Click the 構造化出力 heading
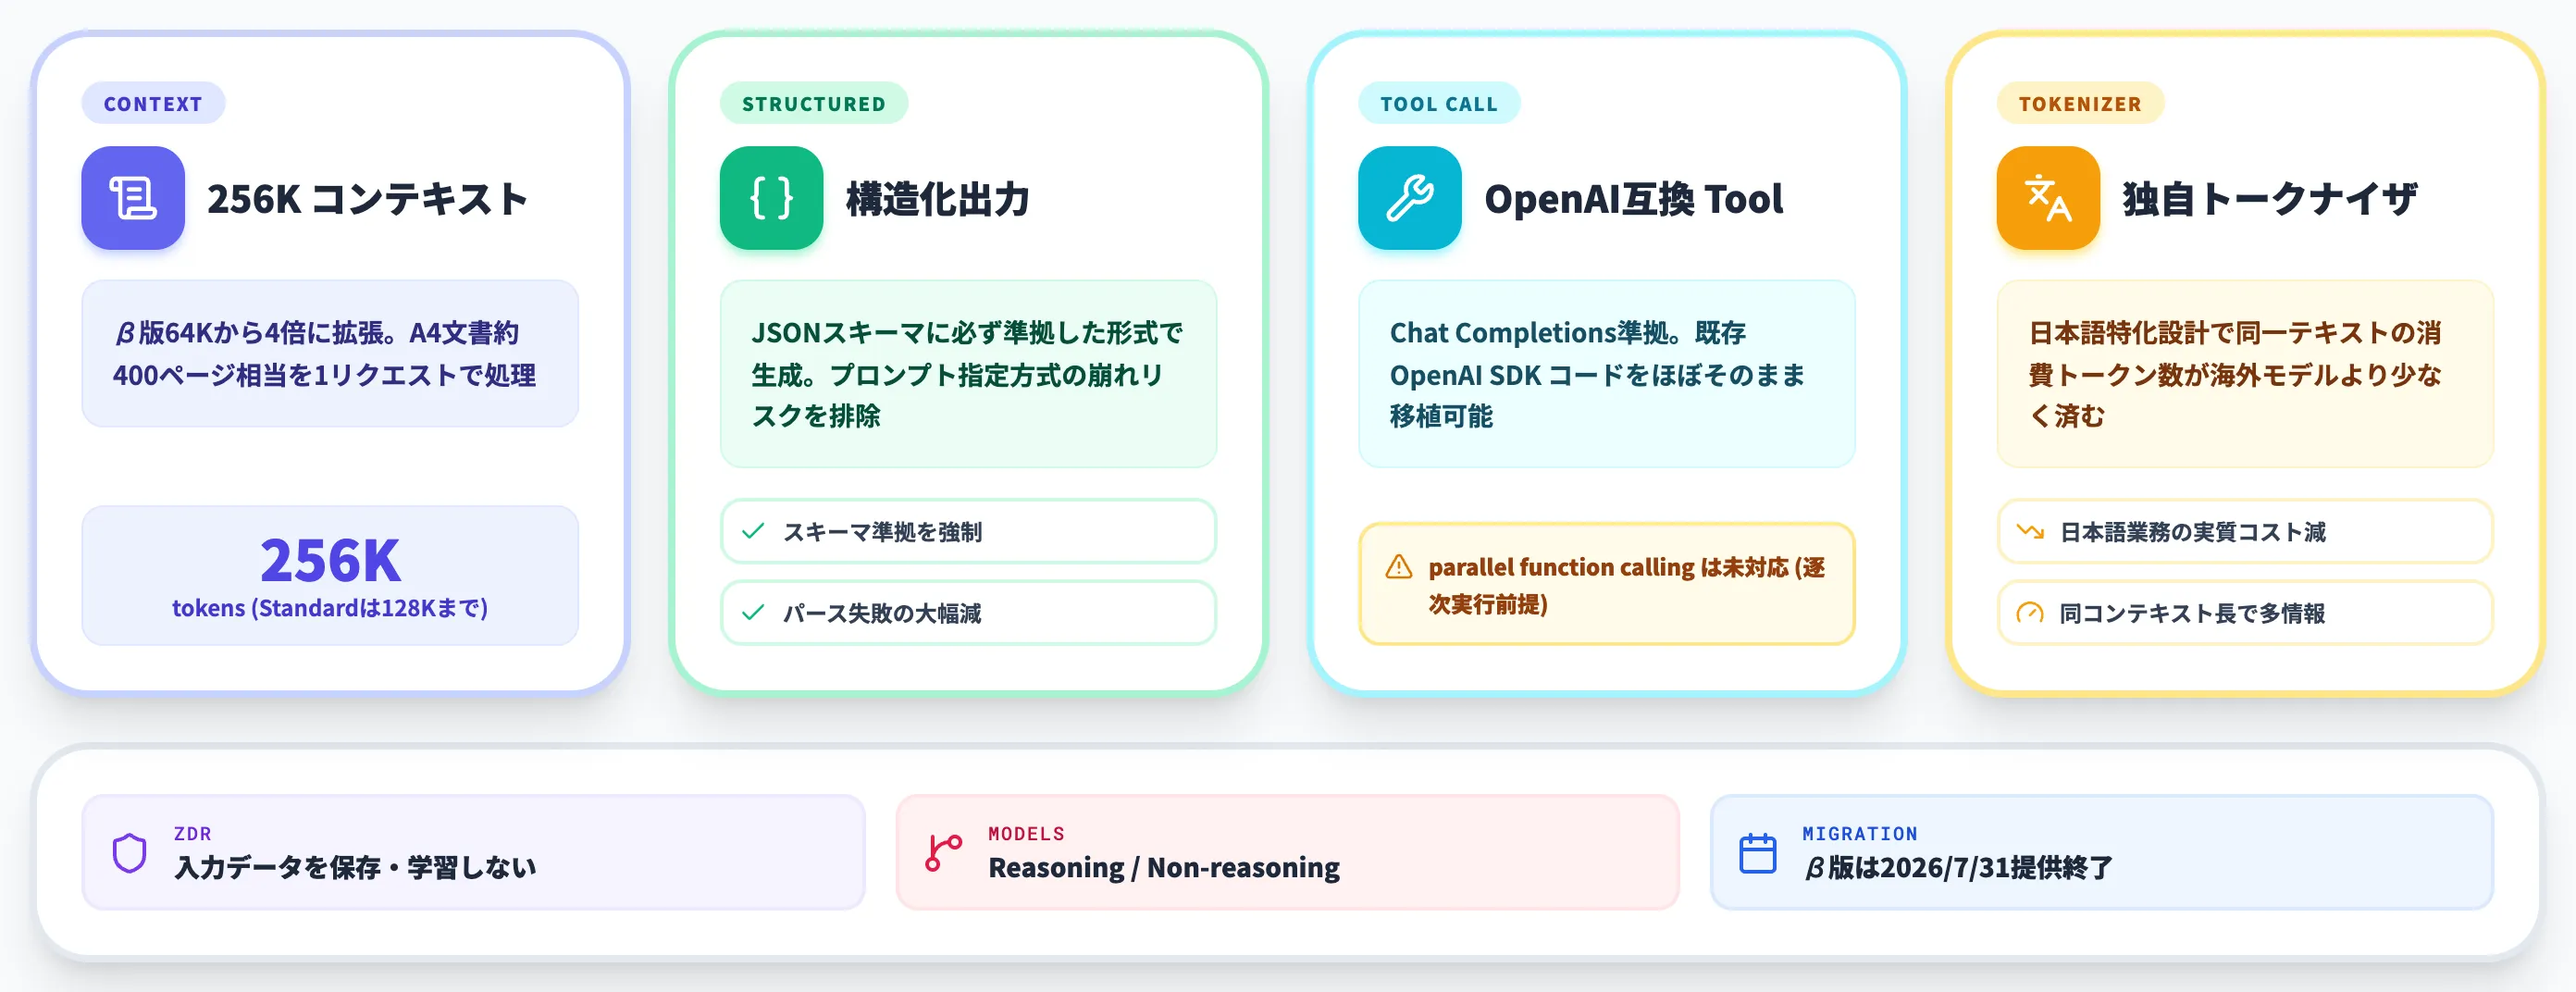2576x992 pixels. [x=938, y=199]
